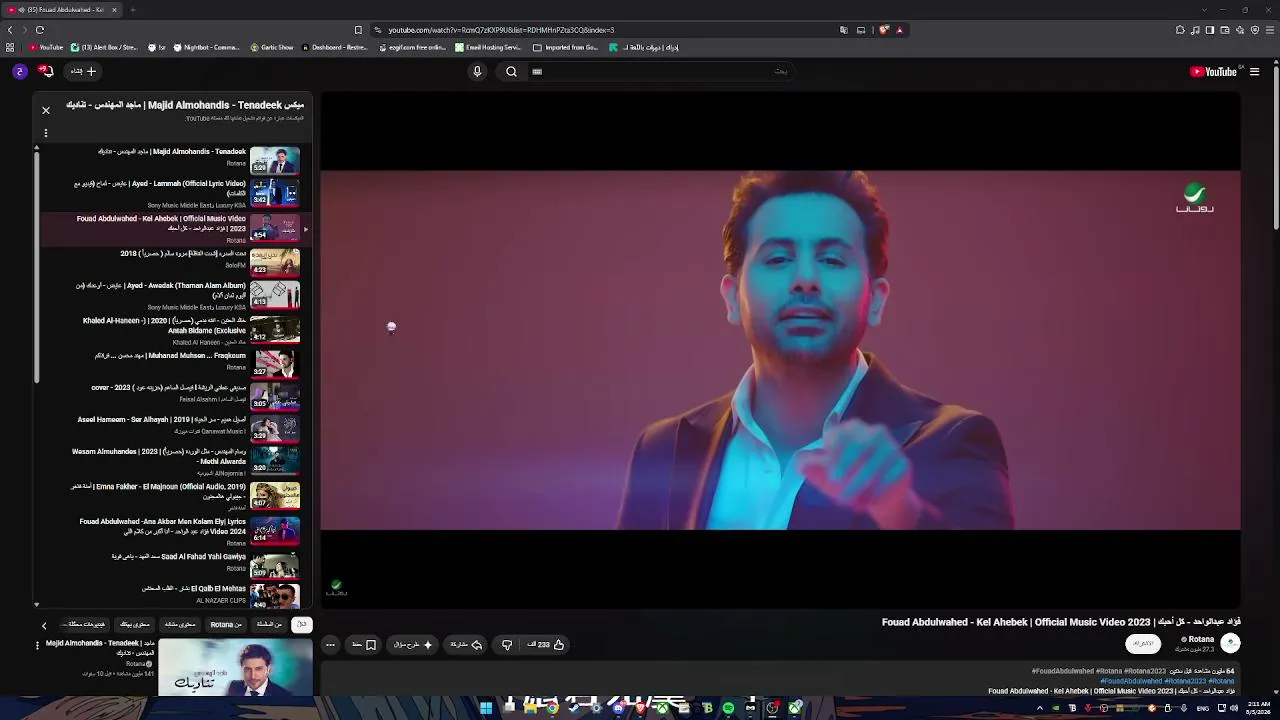The image size is (1280, 720).
Task: Open the Brave Shields lion icon
Action: coord(884,30)
